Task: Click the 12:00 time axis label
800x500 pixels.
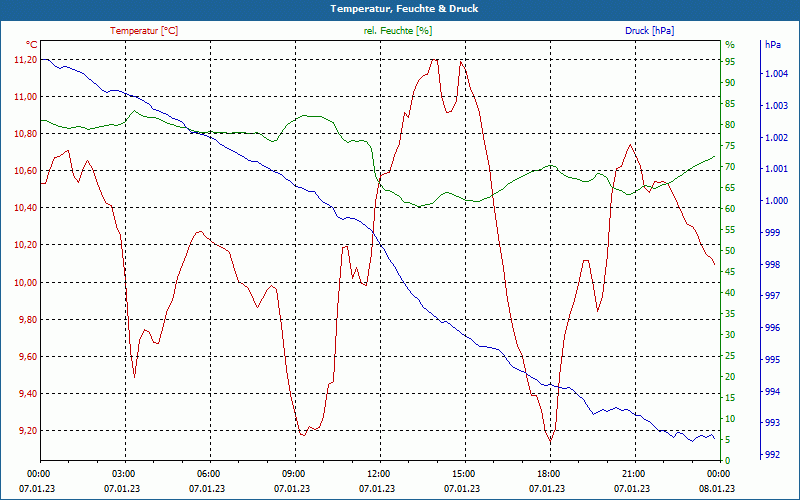Action: 381,473
